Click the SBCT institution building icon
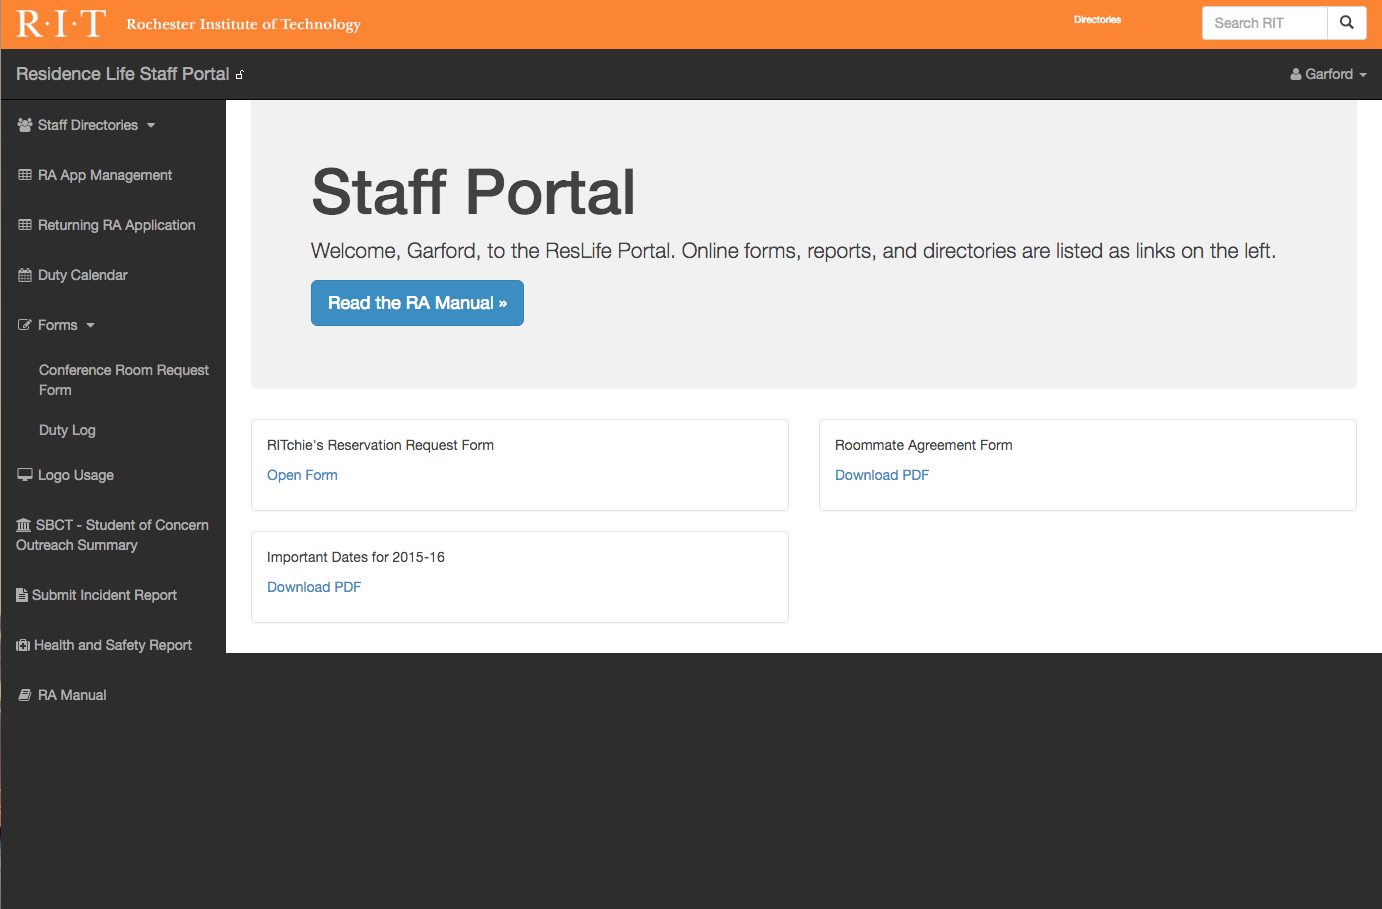The width and height of the screenshot is (1382, 909). [24, 525]
